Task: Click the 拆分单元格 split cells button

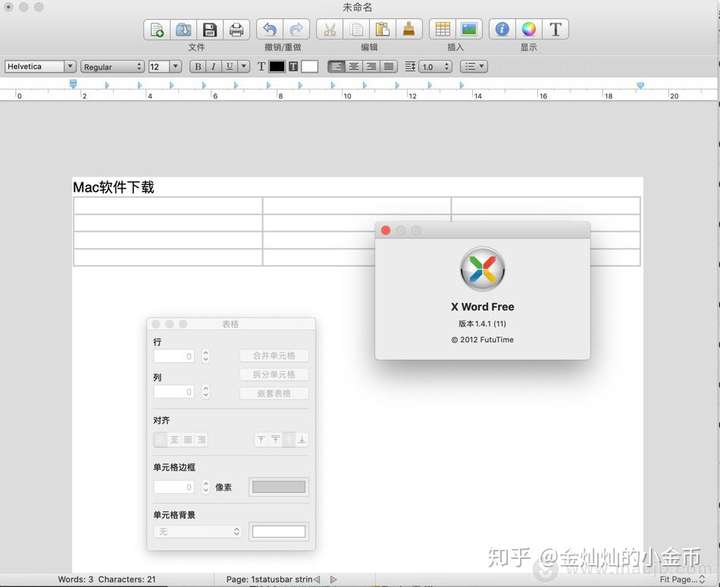Action: 274,374
